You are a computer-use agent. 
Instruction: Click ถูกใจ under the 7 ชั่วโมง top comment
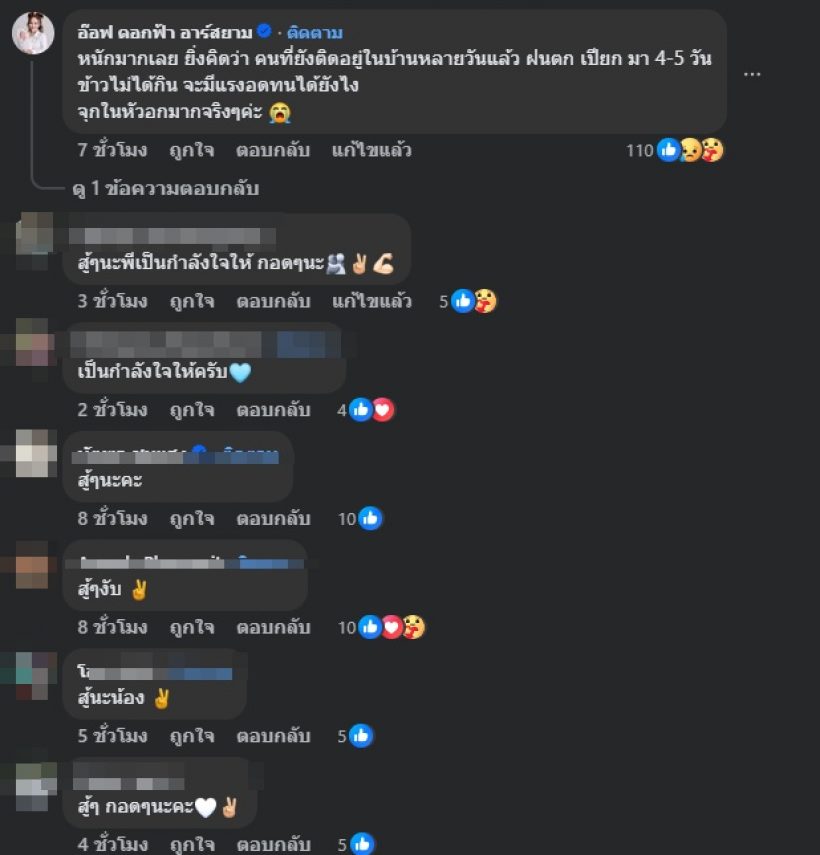[x=192, y=150]
